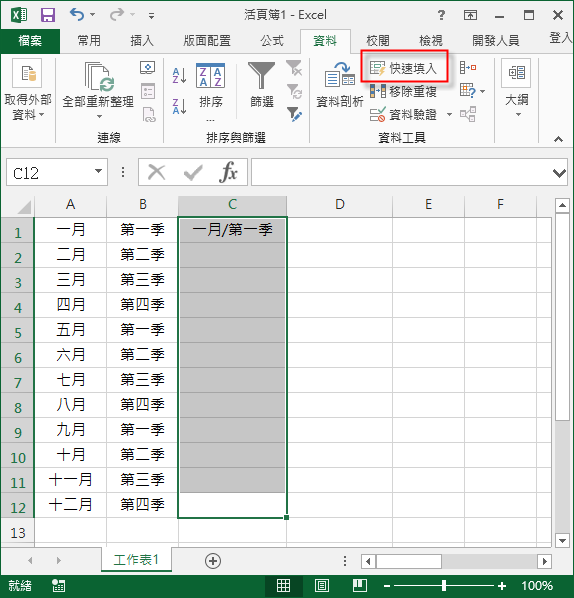Select cell with 一月/第一季

232,230
